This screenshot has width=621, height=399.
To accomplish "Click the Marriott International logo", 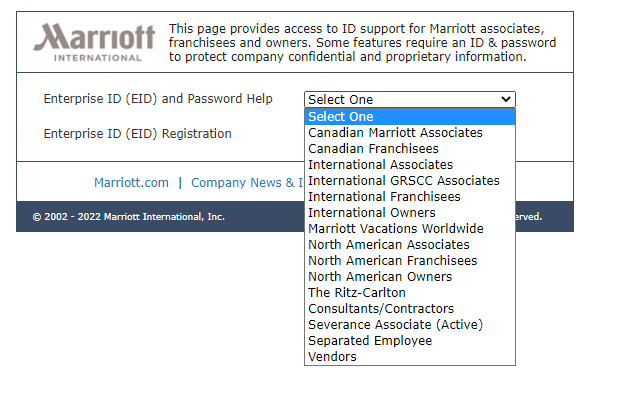I will (x=94, y=42).
